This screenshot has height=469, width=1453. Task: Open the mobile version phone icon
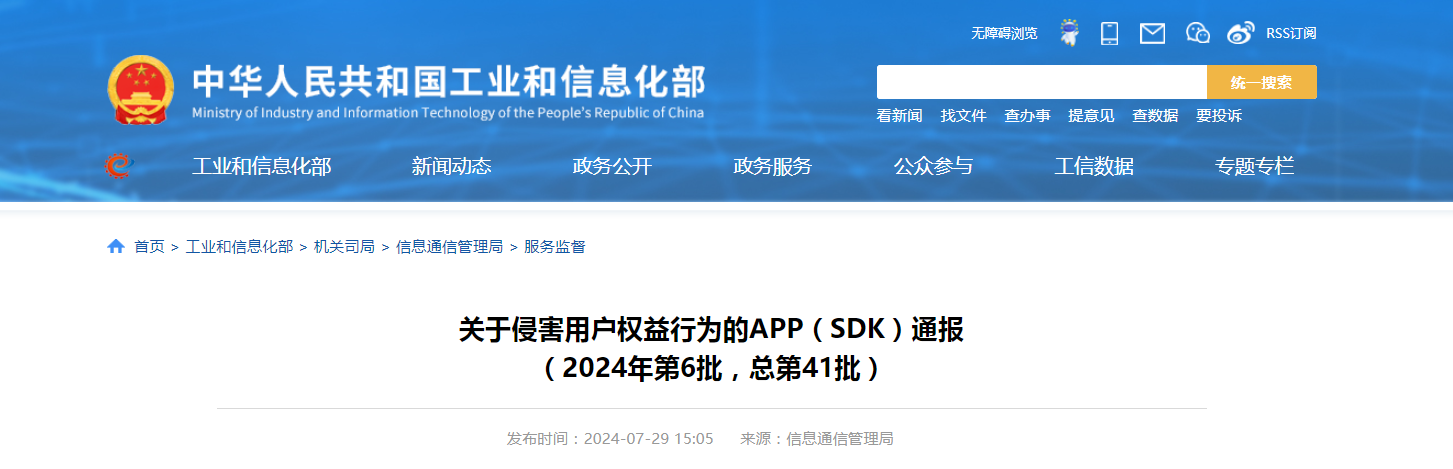pos(1109,33)
